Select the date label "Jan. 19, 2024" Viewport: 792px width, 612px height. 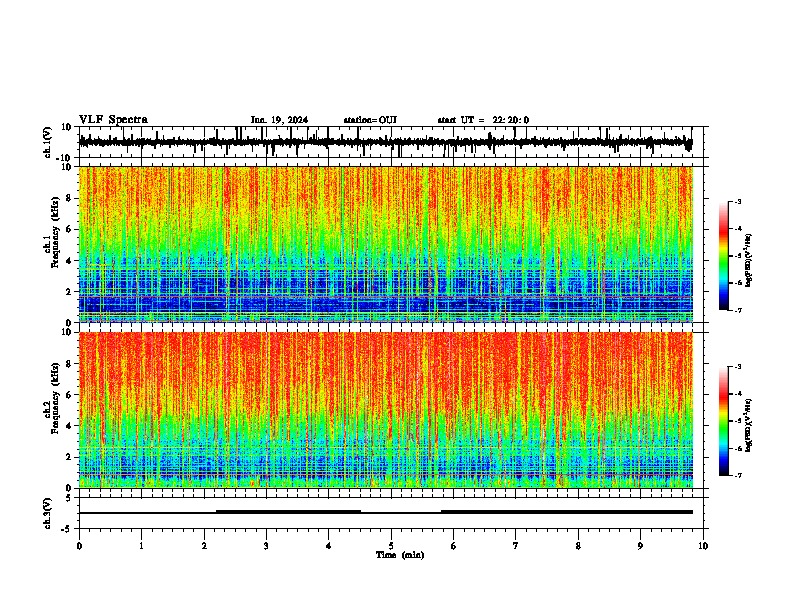click(279, 120)
